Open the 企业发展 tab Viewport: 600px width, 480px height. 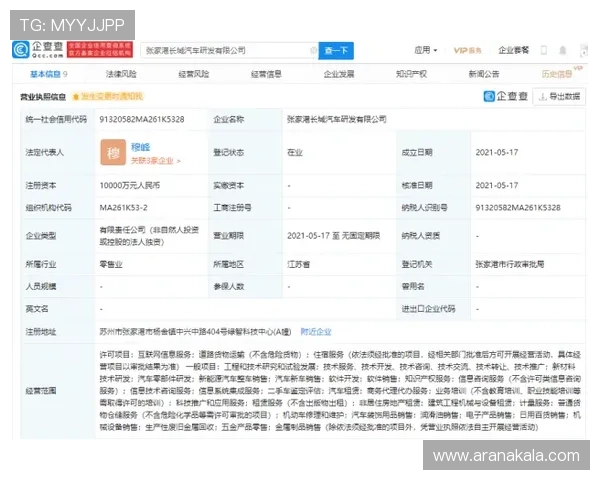click(339, 74)
